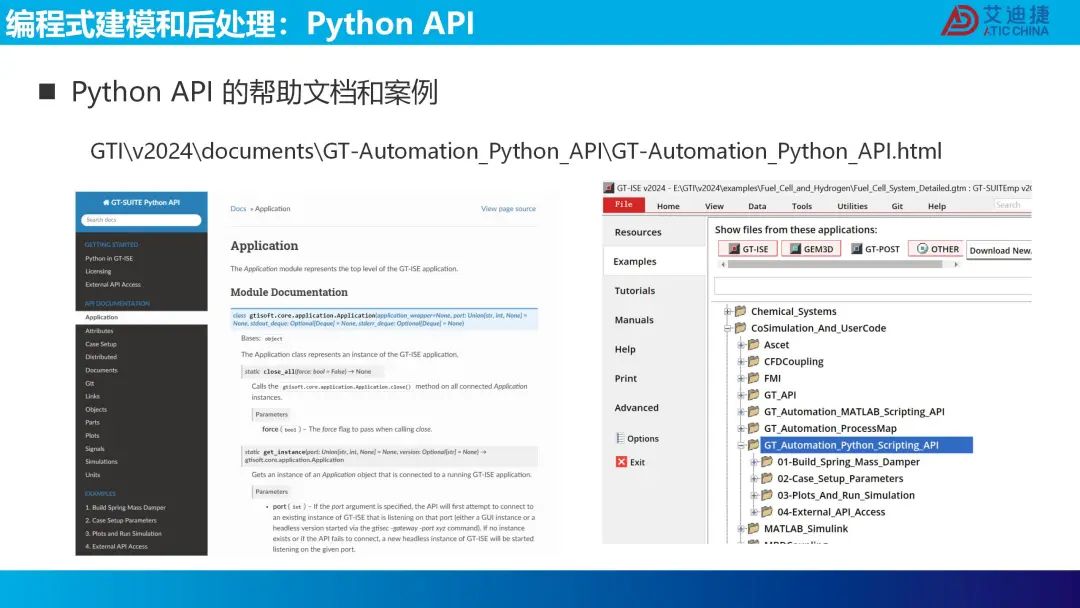Screen dimensions: 1080x608
Task: Select Help in File sidebar
Action: coord(654,349)
